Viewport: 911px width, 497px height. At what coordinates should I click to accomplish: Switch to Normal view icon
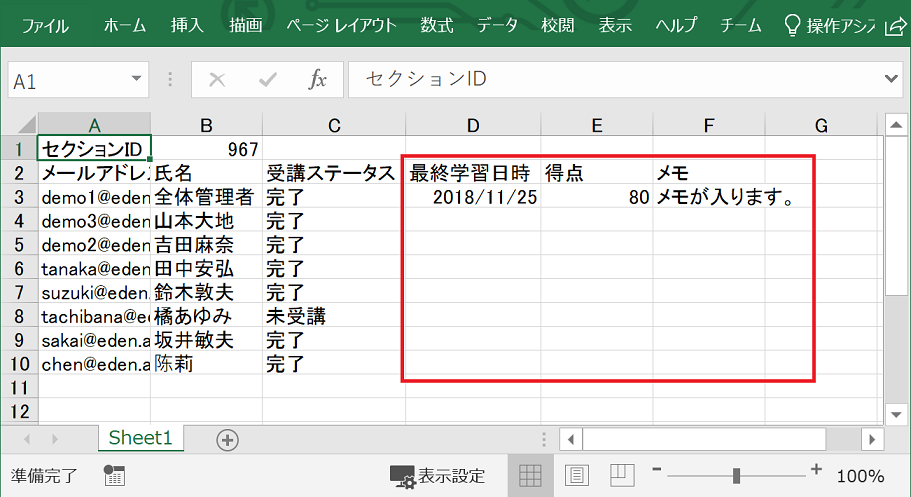(530, 475)
